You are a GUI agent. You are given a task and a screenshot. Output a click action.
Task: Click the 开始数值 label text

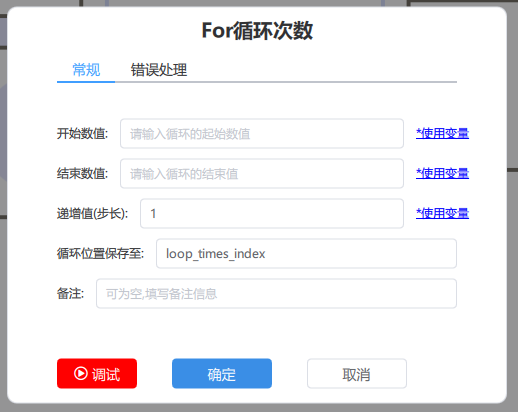pos(82,134)
